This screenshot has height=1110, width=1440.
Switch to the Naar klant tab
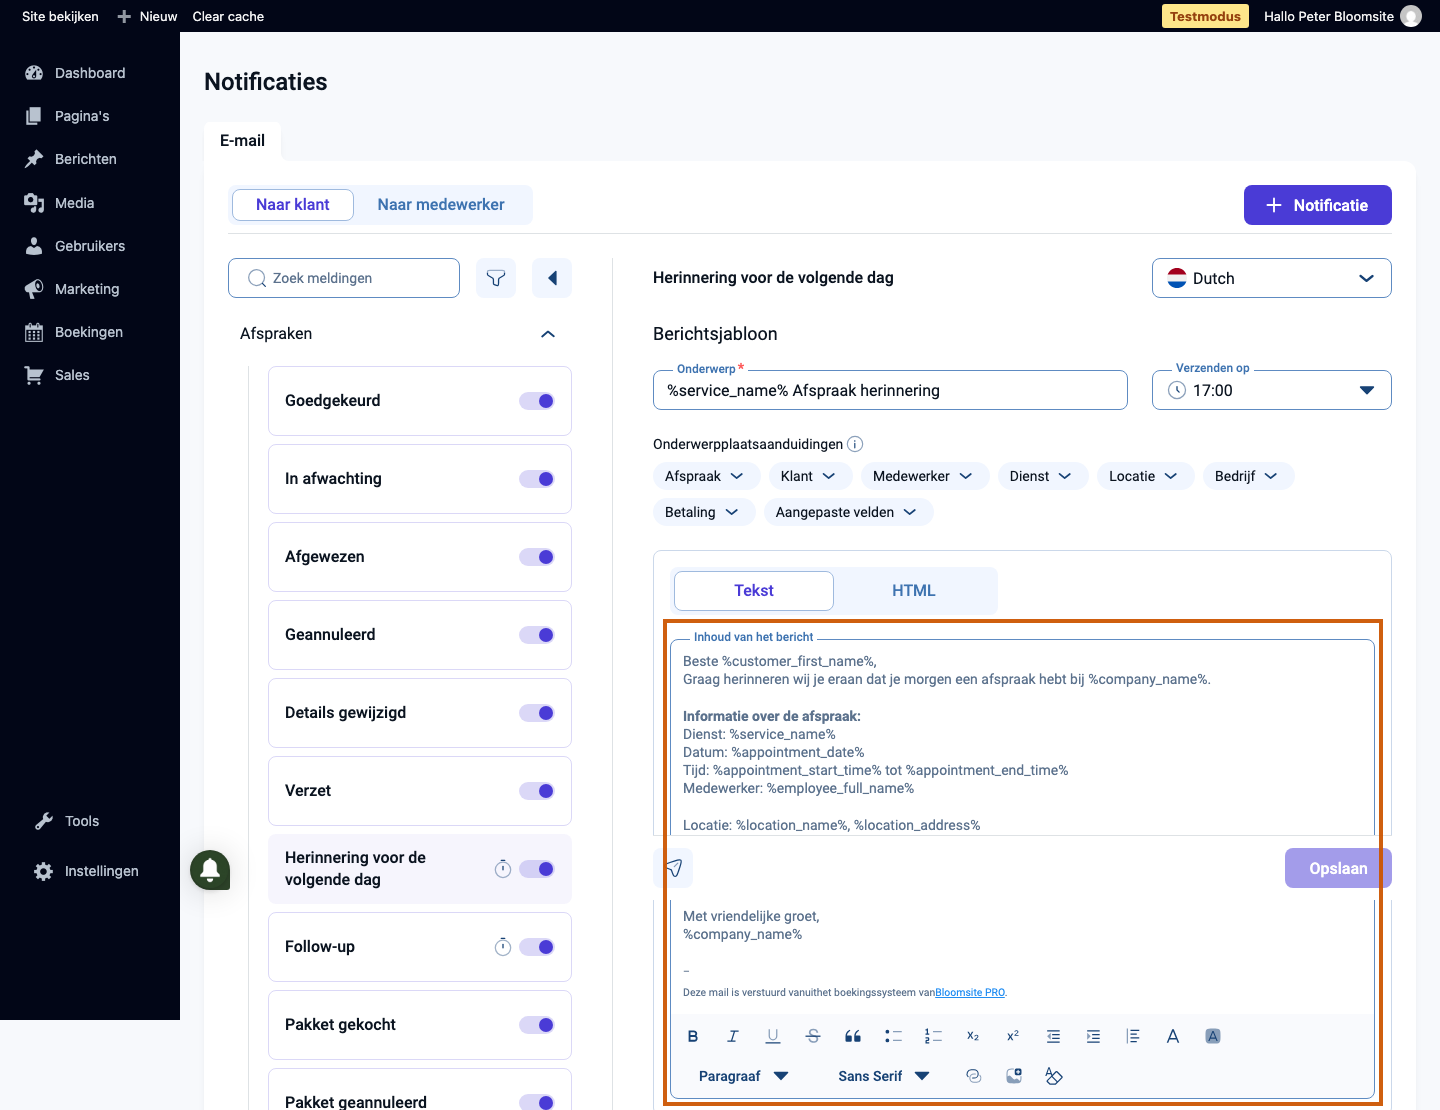pos(293,205)
